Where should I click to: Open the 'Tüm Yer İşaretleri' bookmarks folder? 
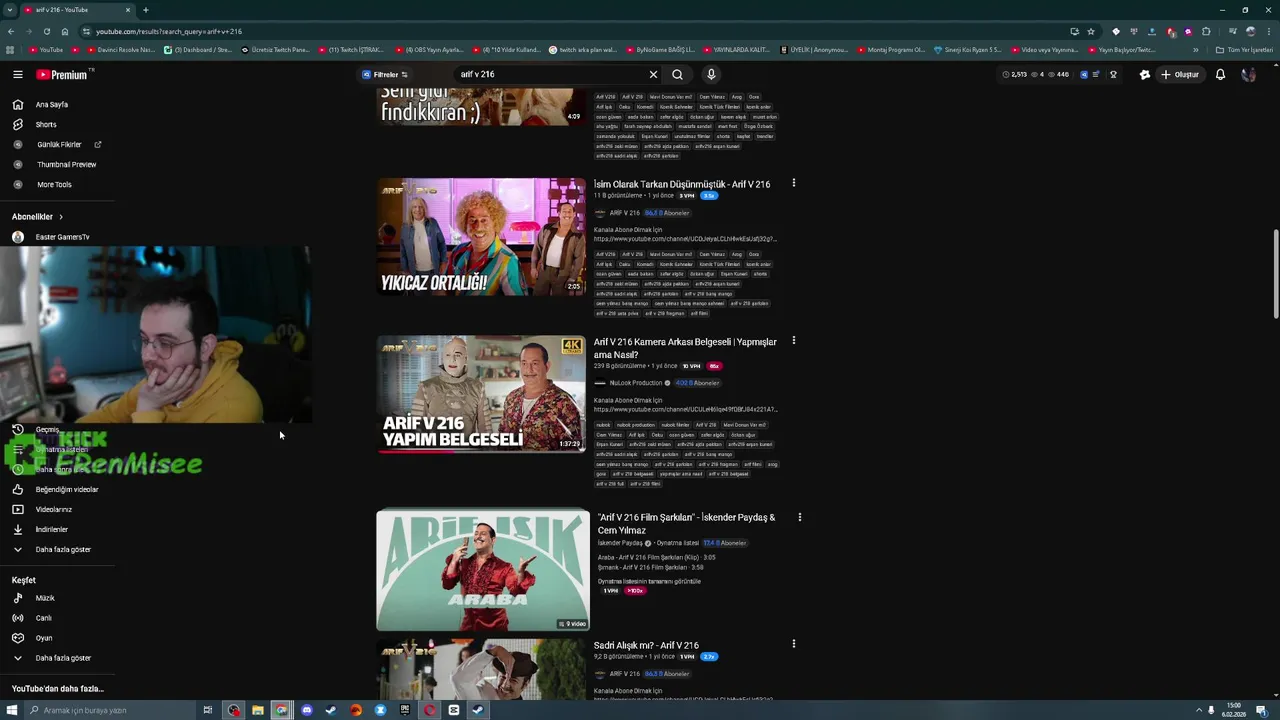[x=1245, y=49]
